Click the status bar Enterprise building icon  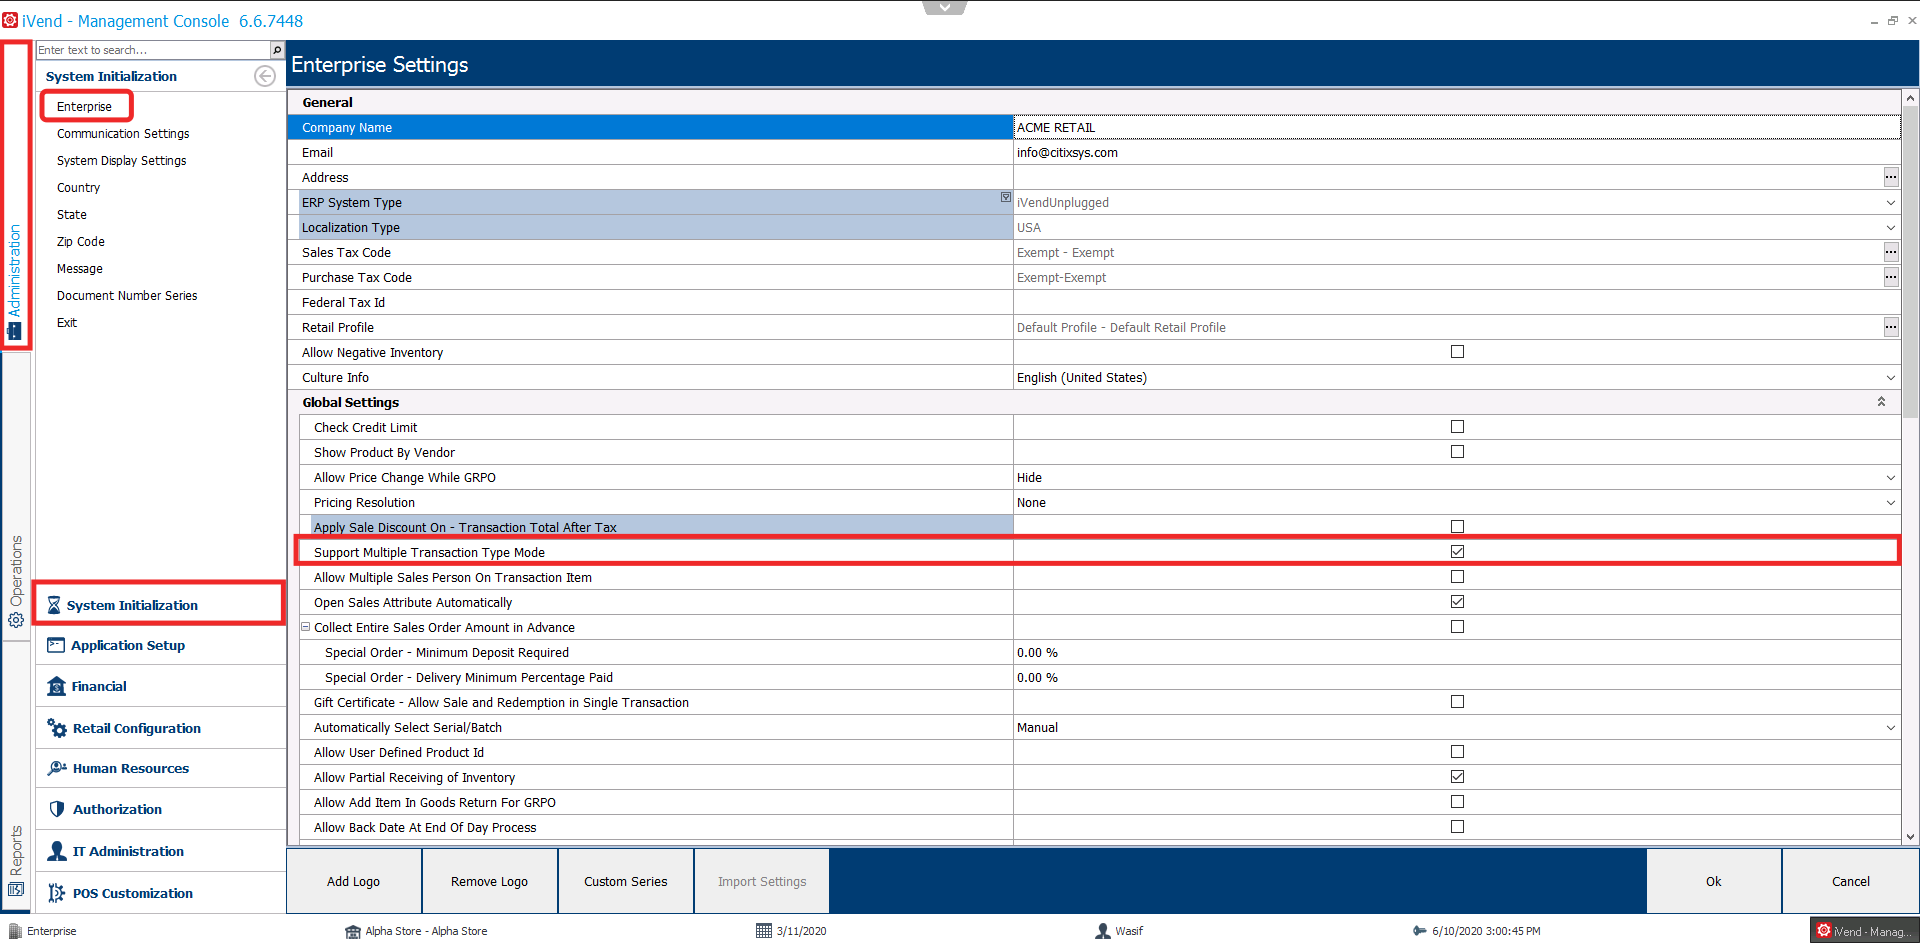tap(15, 931)
